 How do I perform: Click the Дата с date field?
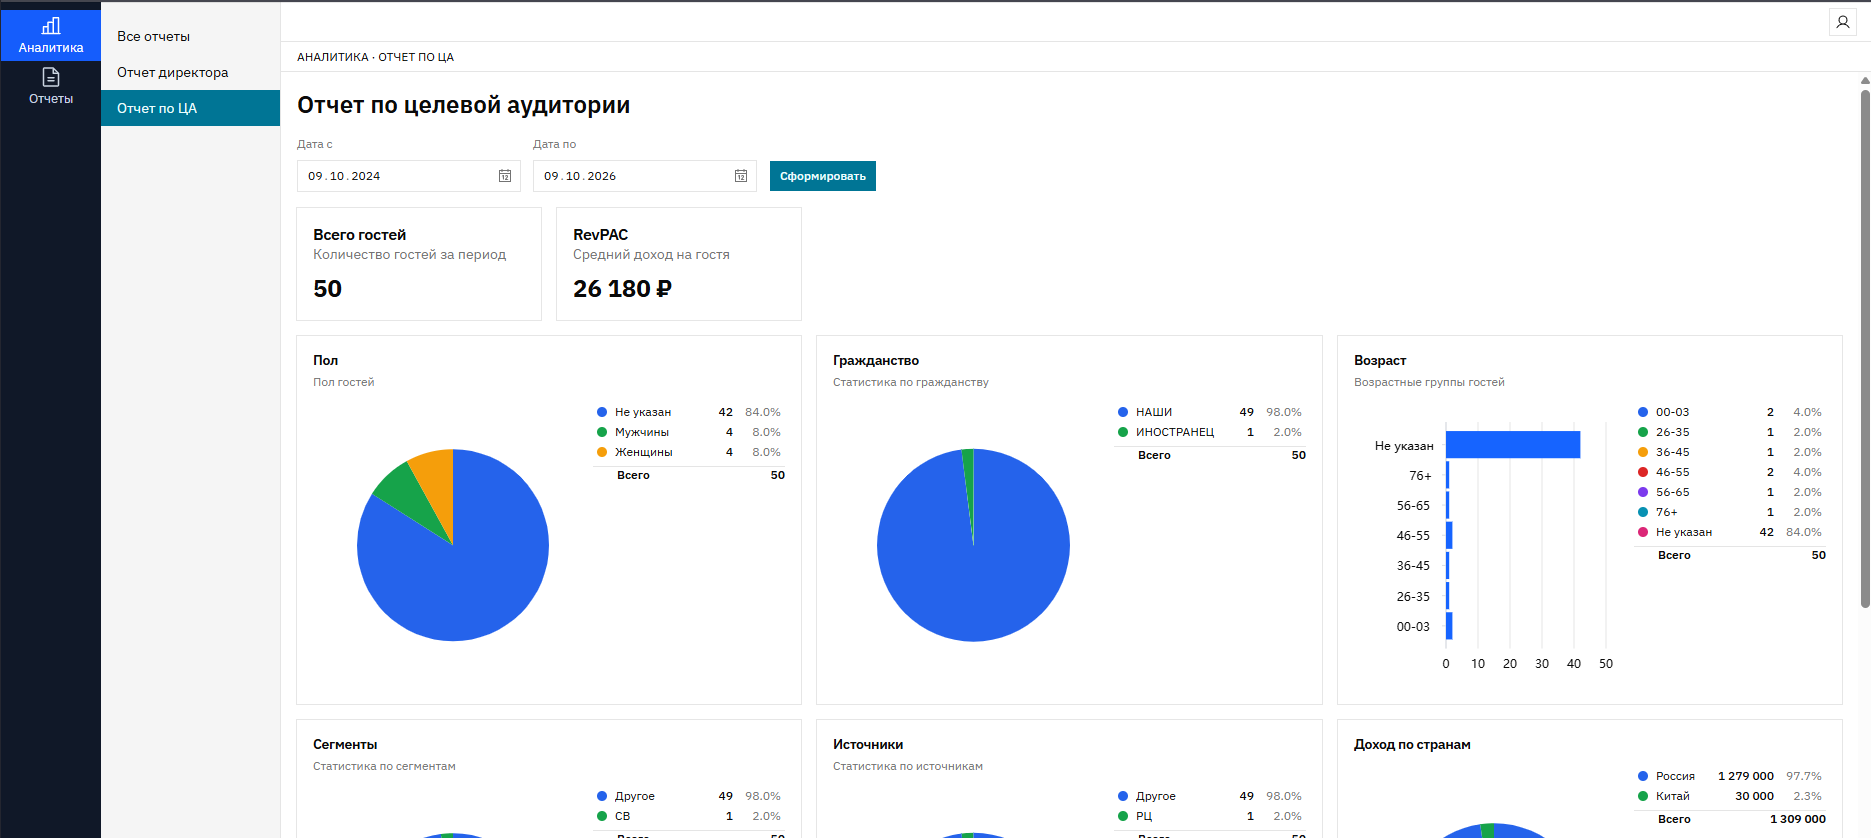[408, 176]
